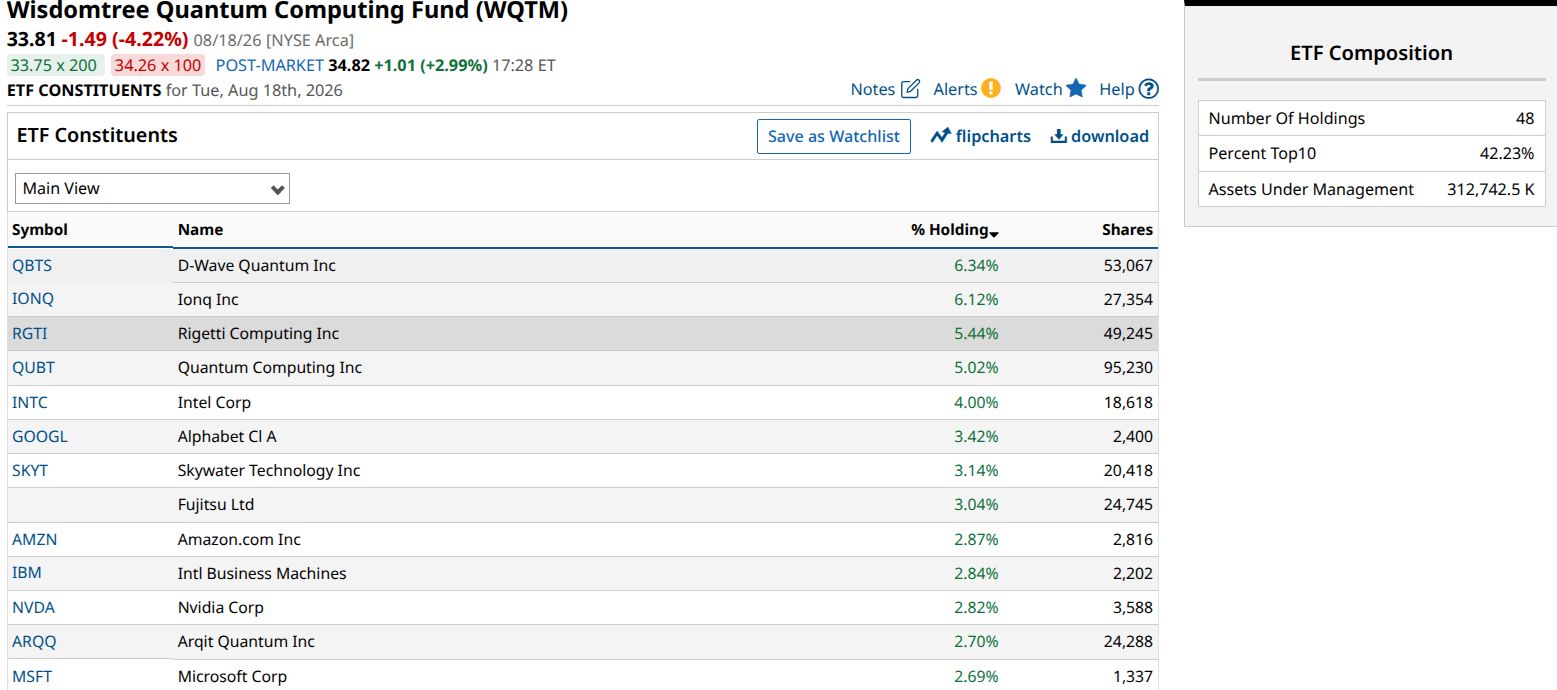Screen dimensions: 1557x690
Task: Open the GOOGL symbol link
Action: point(40,436)
